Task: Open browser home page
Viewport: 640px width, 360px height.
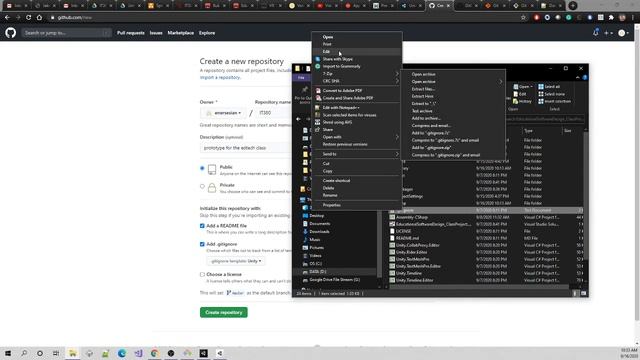Action: 39,18
